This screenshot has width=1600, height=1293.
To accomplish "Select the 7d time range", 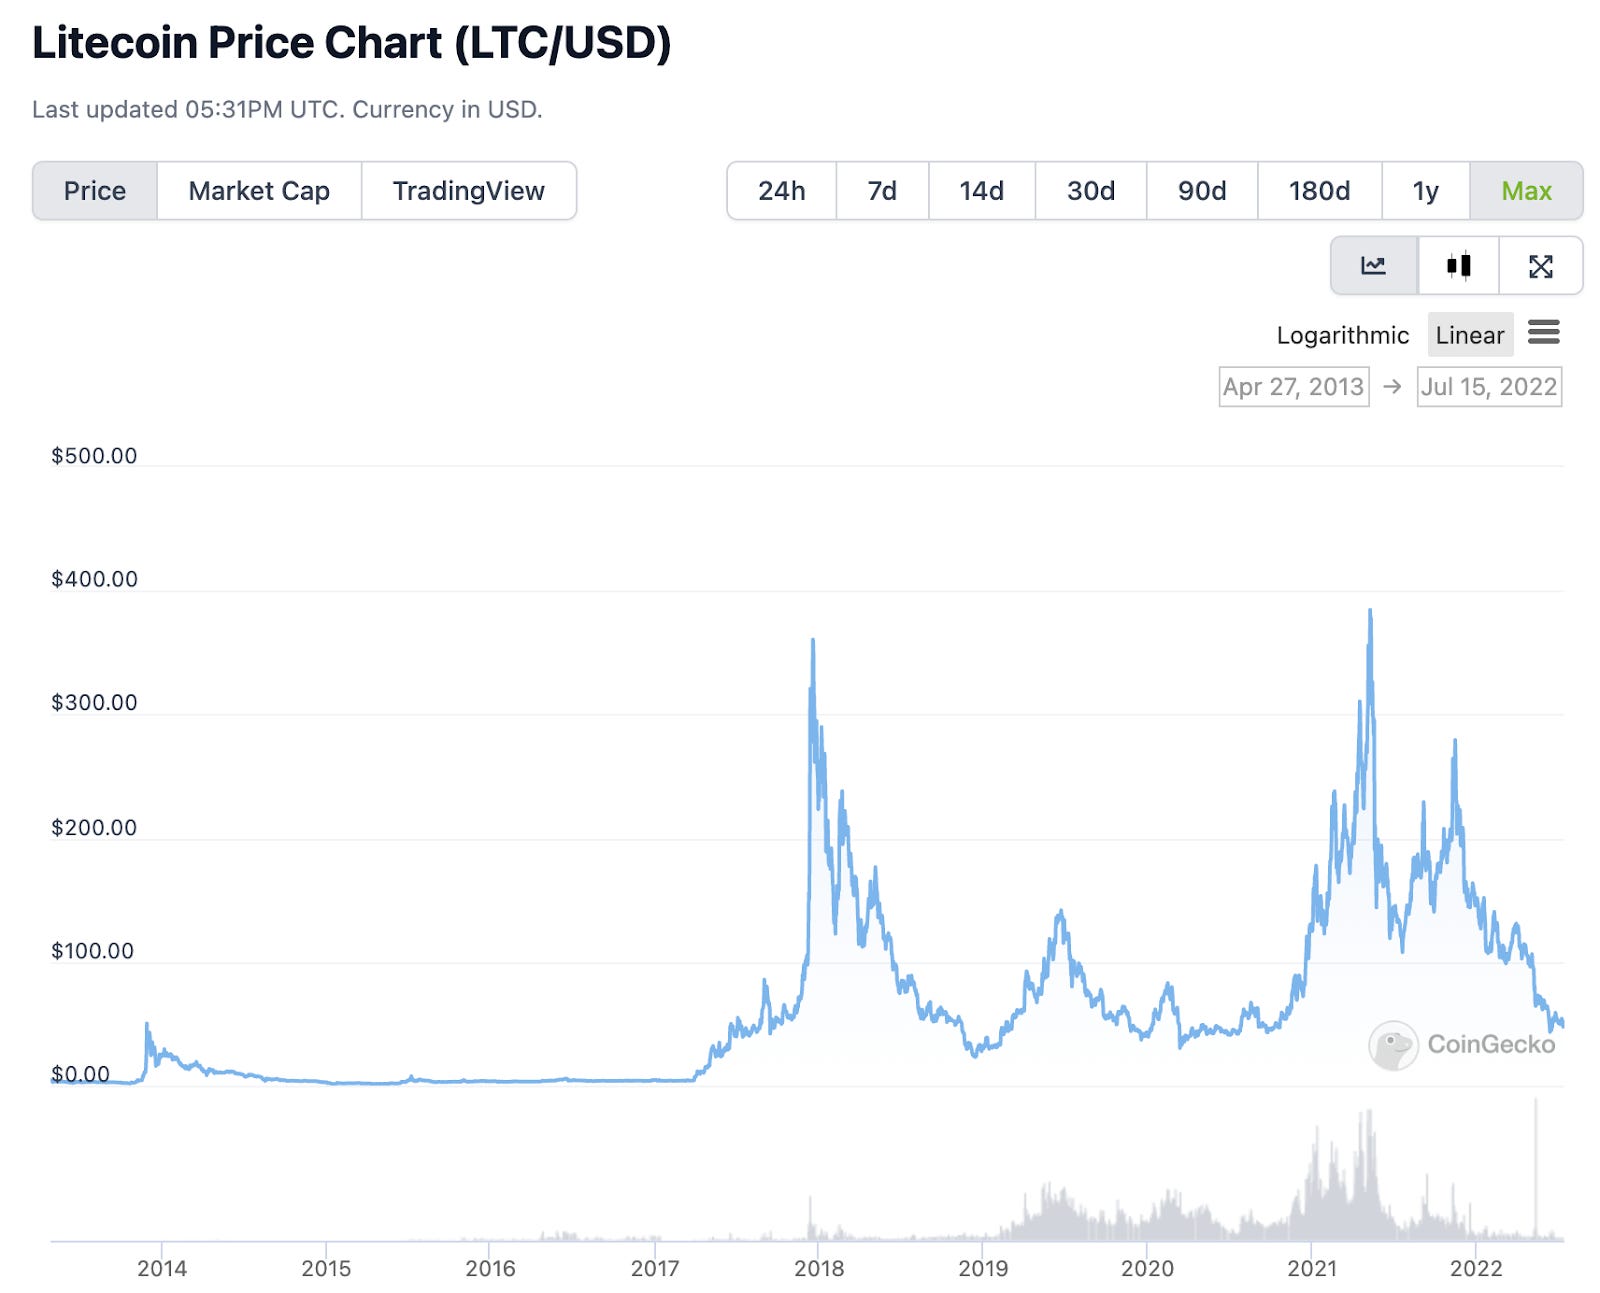I will point(882,190).
